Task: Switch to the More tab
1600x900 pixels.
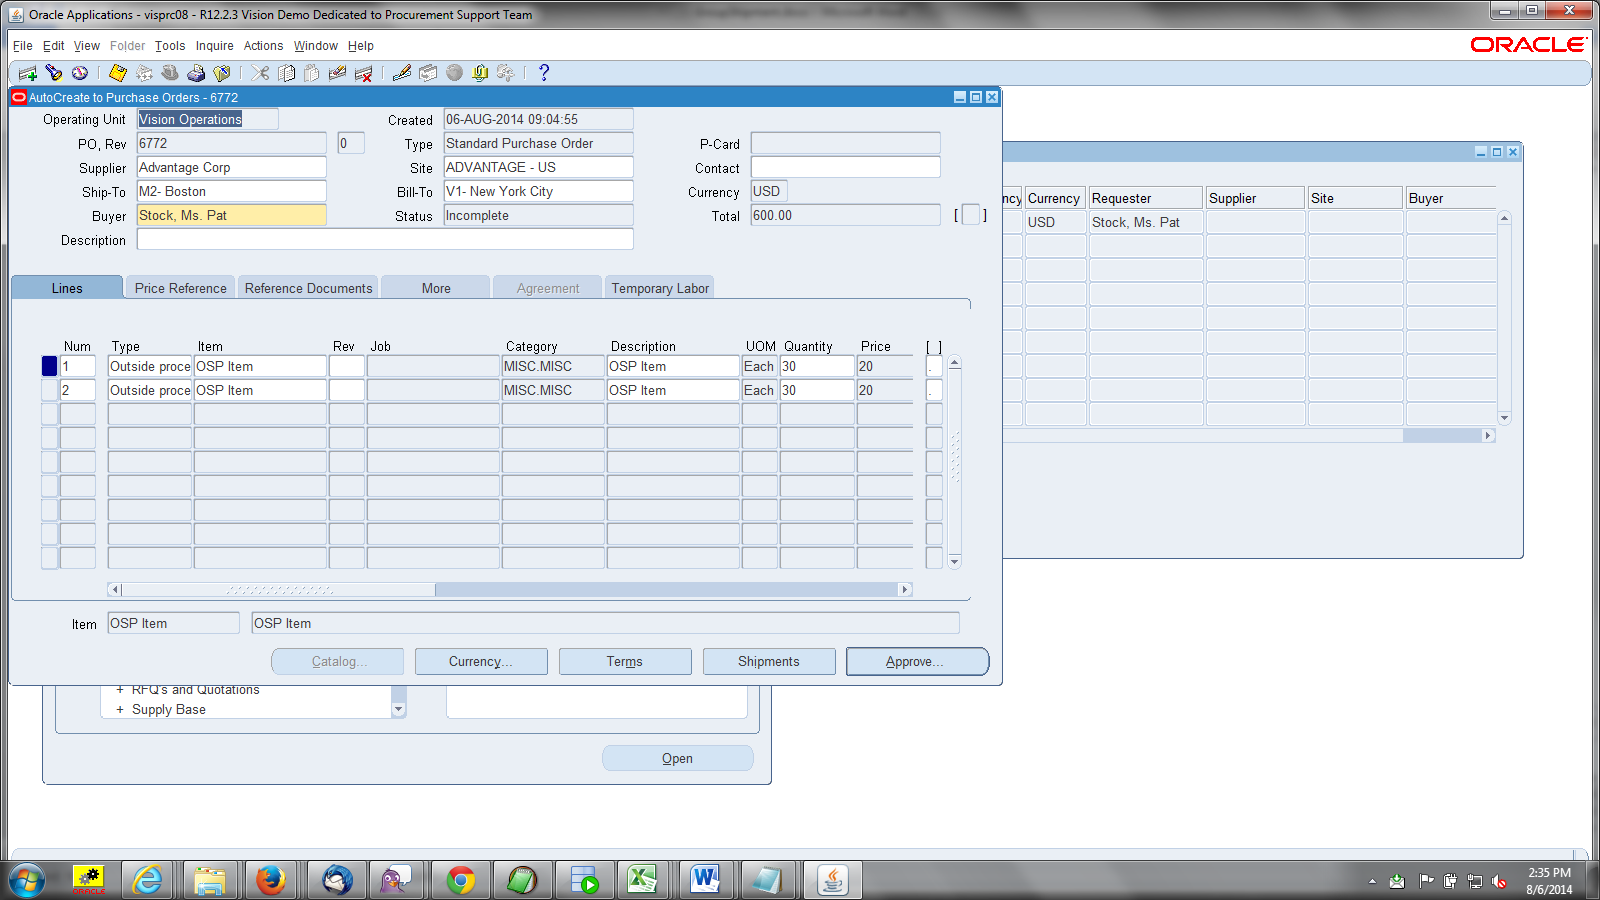Action: 436,288
